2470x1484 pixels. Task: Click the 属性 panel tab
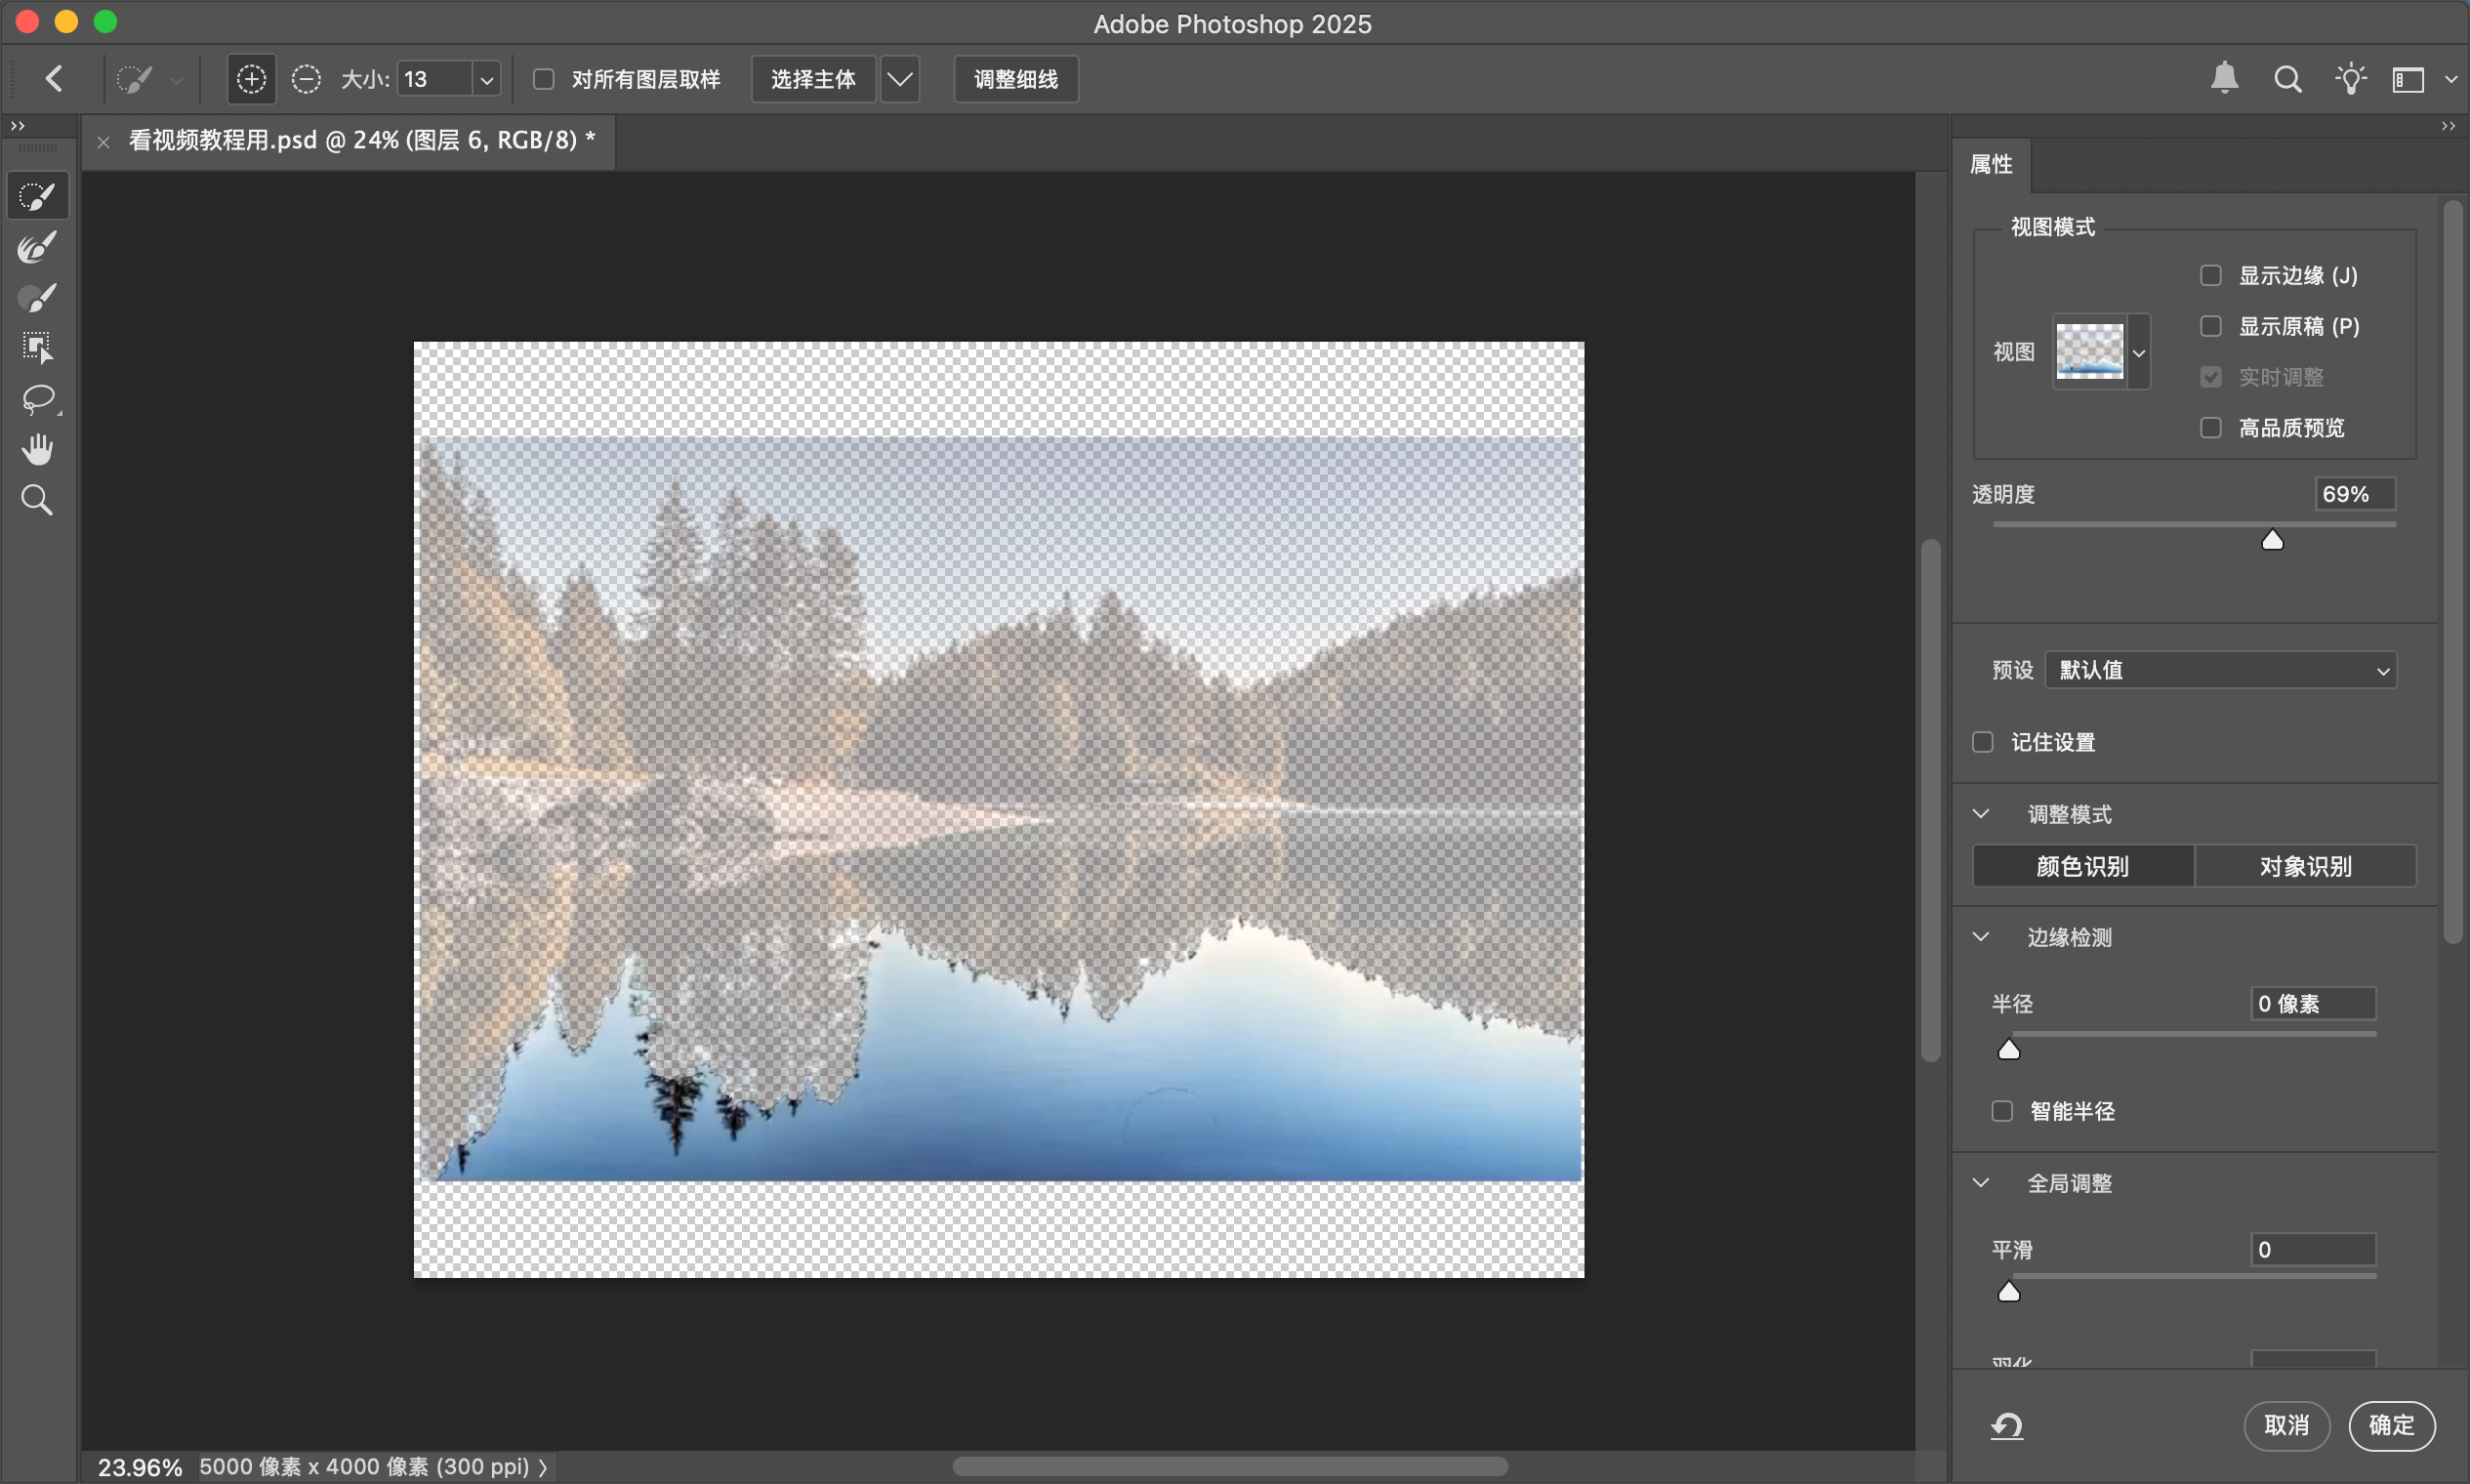tap(1990, 165)
